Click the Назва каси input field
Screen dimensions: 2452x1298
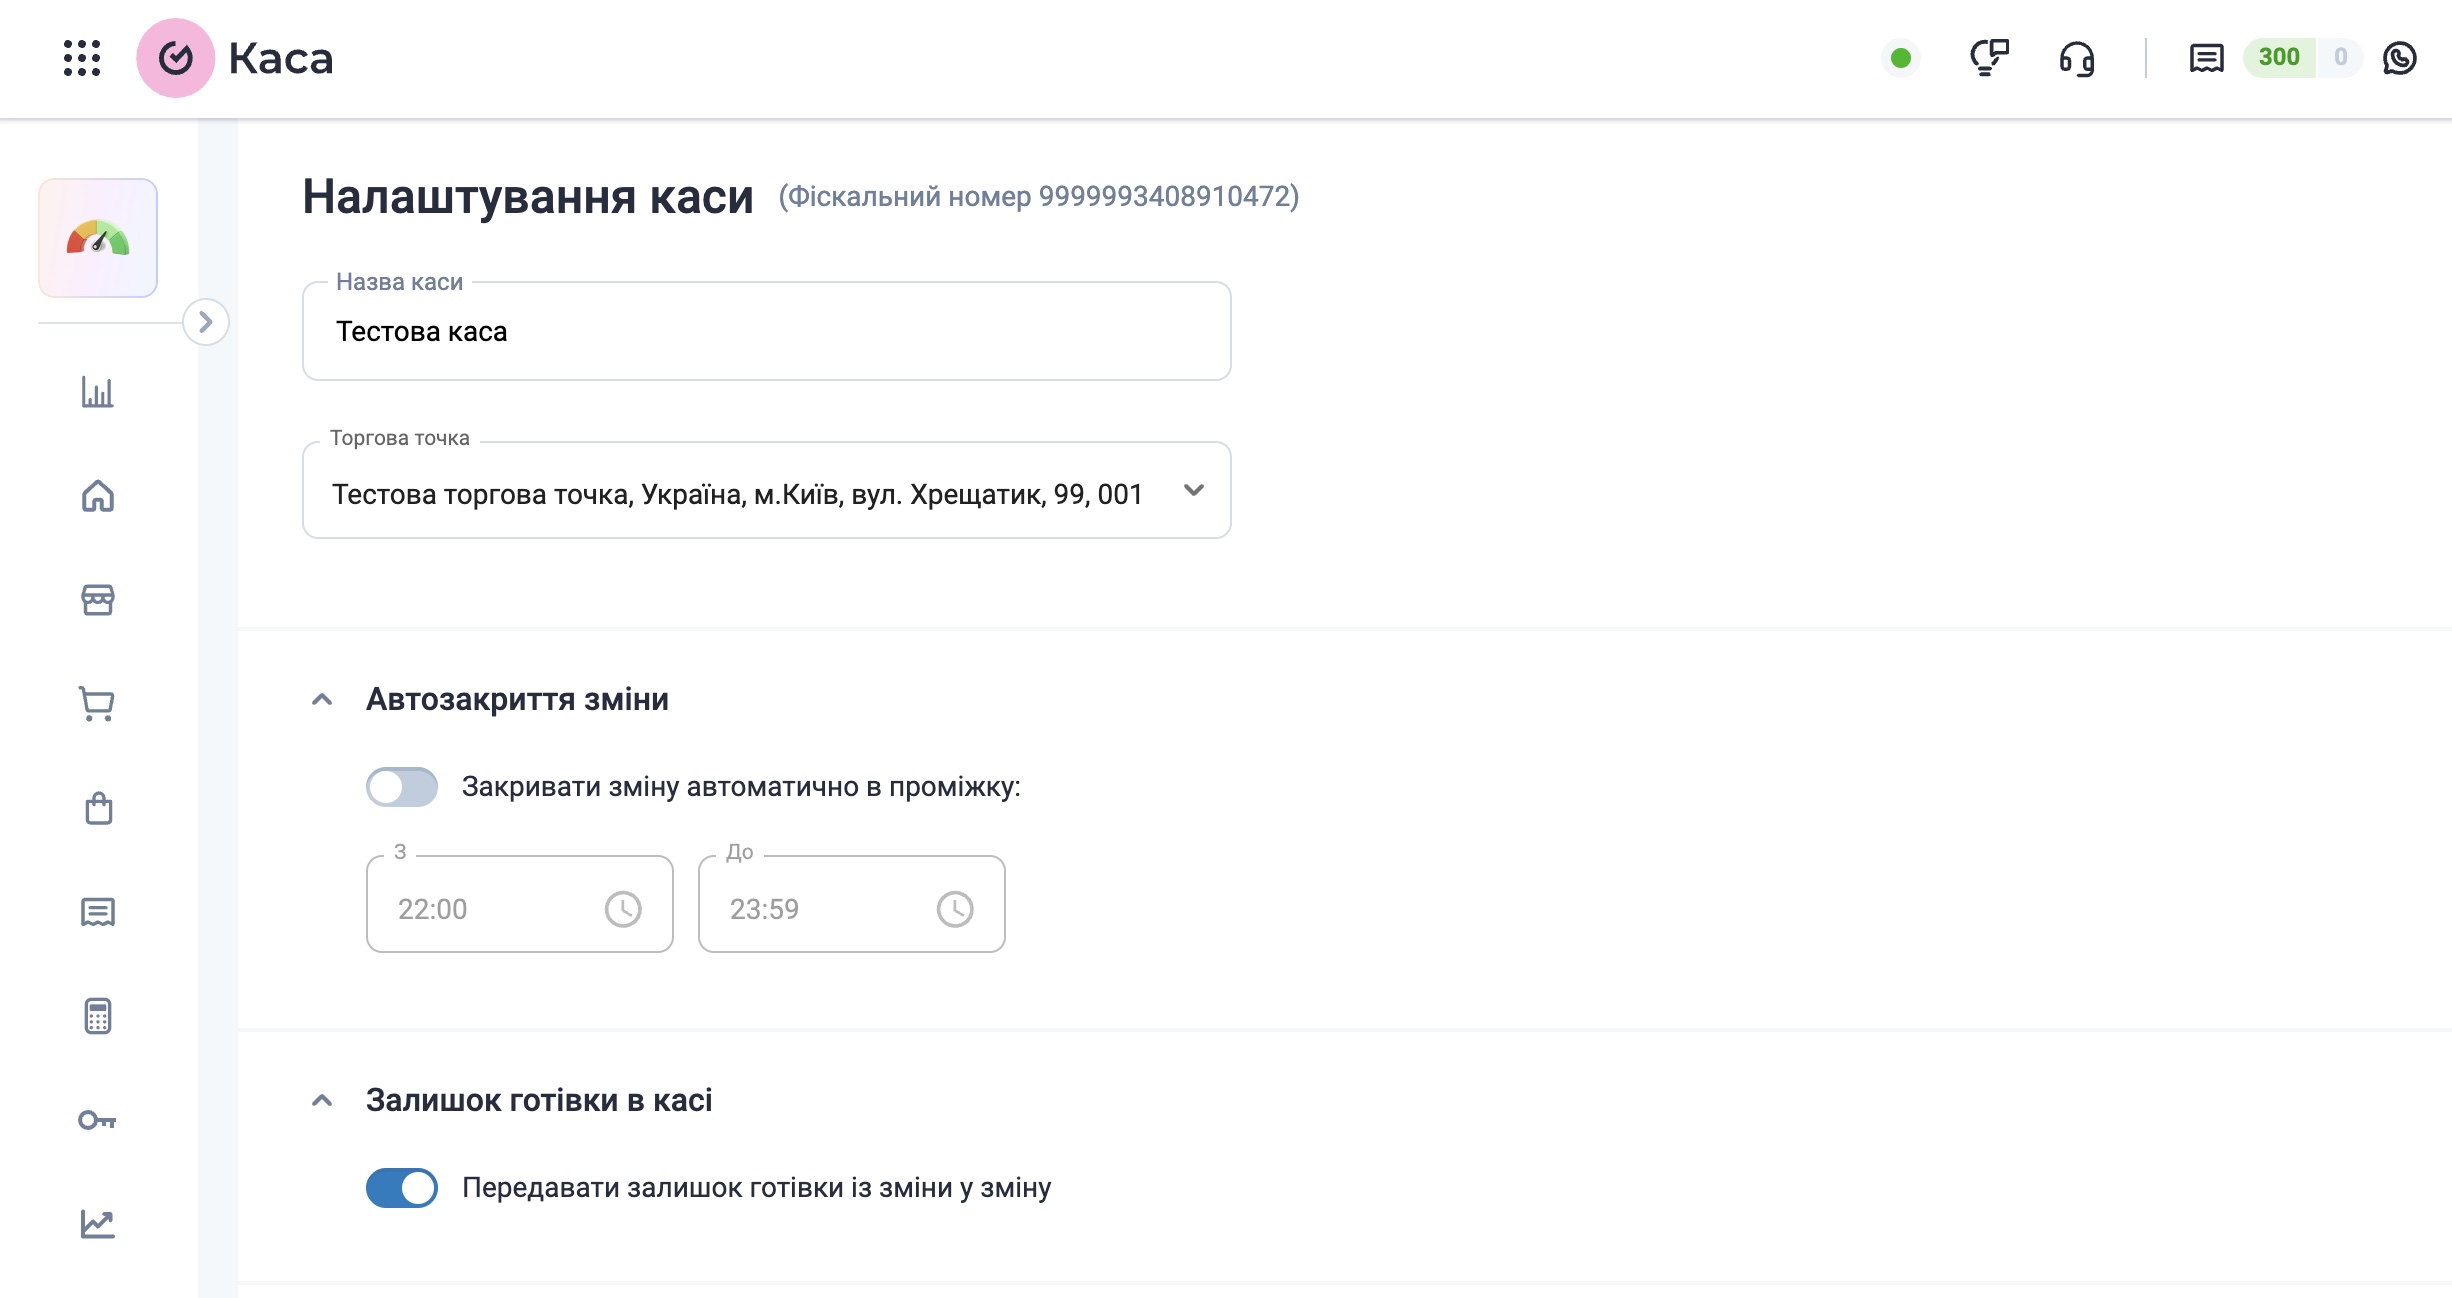(766, 332)
